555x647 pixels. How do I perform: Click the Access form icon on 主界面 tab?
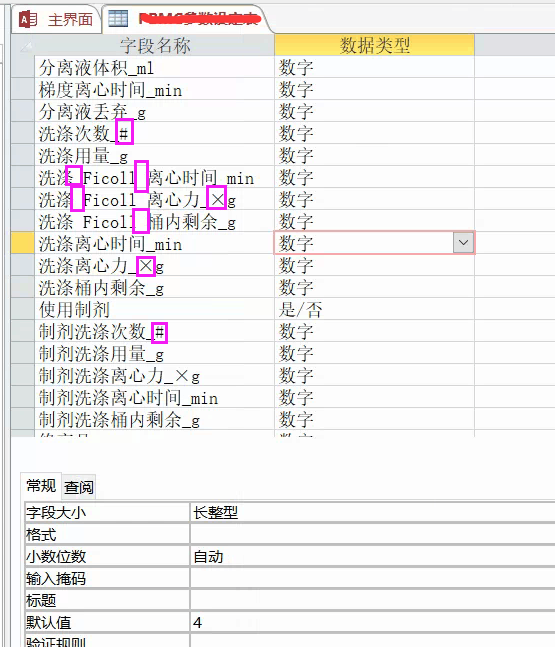point(28,19)
